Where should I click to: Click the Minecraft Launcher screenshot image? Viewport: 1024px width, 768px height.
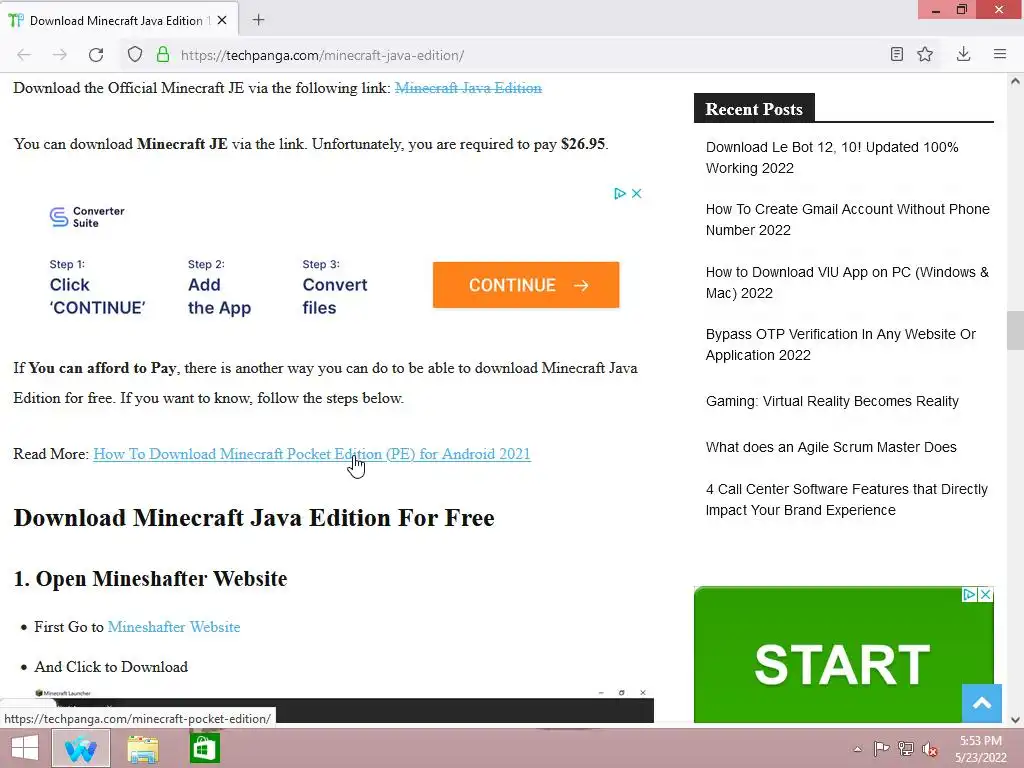tap(344, 705)
